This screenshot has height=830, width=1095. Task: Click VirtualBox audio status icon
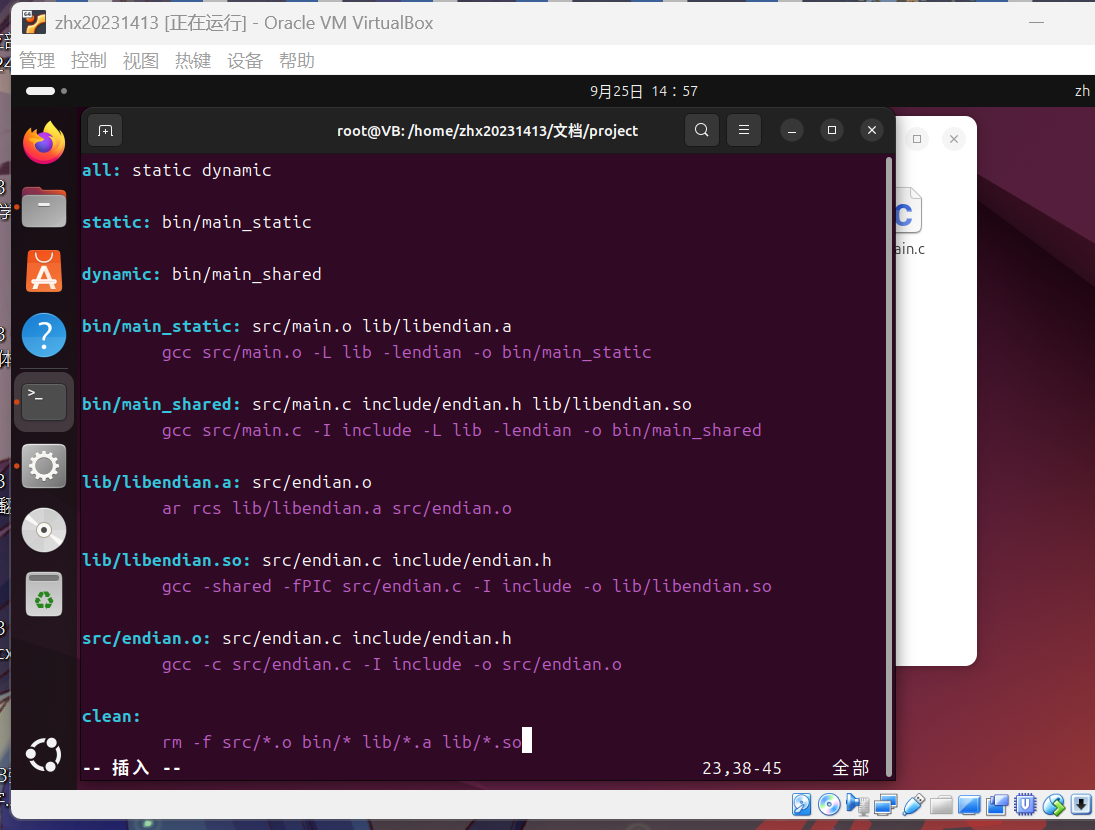(x=857, y=805)
